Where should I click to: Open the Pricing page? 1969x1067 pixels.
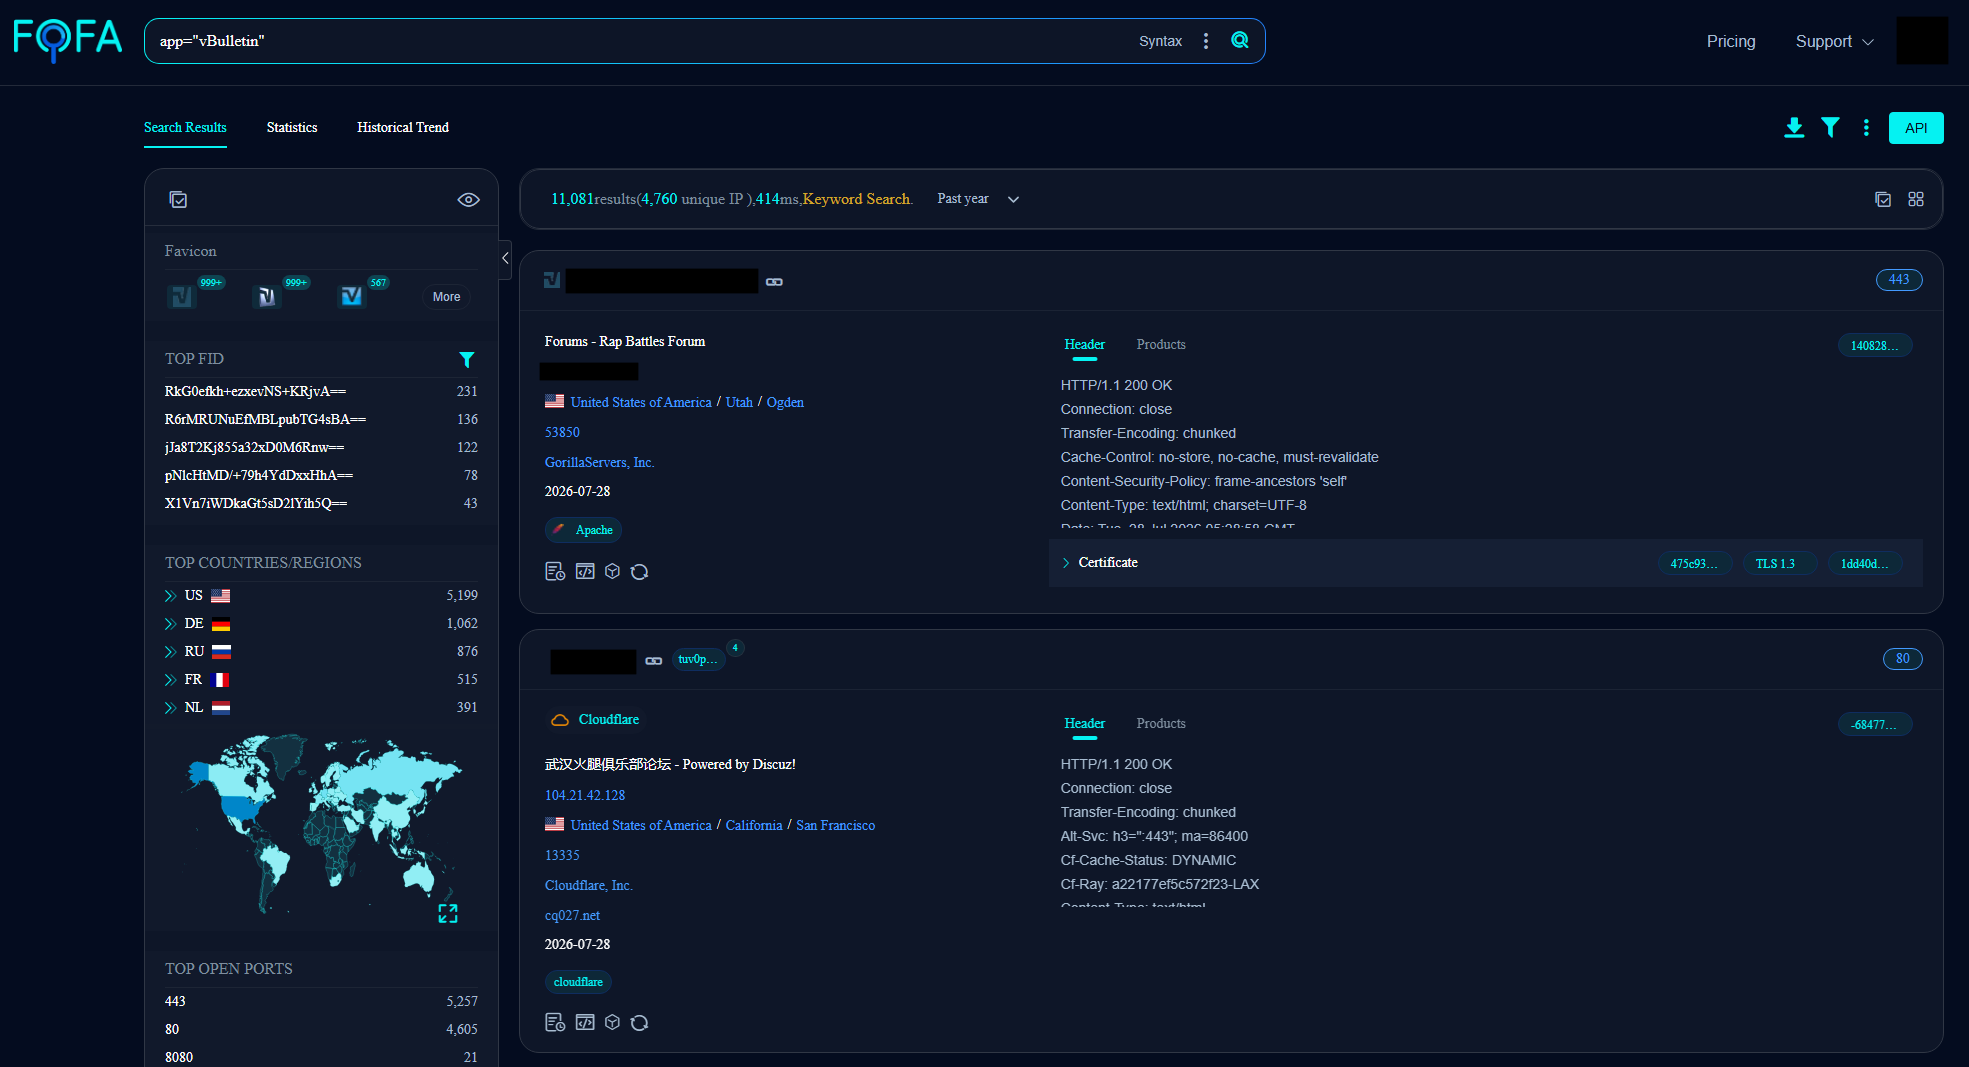1731,41
